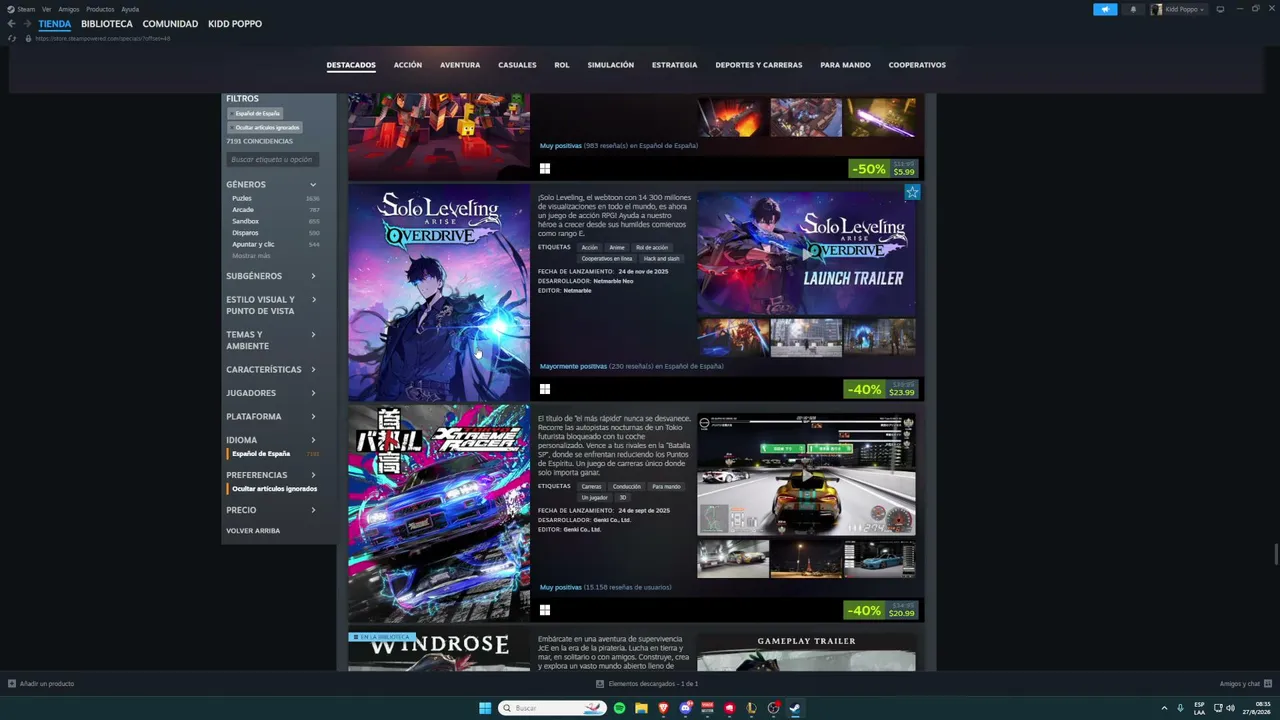Remove the Ocultar artículos ignorados filter chip

coord(265,127)
